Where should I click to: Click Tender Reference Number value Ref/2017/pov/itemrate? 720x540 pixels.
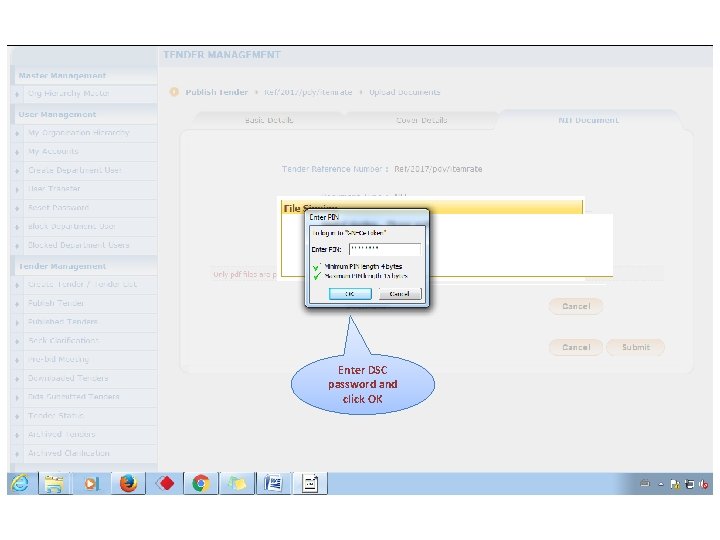[438, 169]
